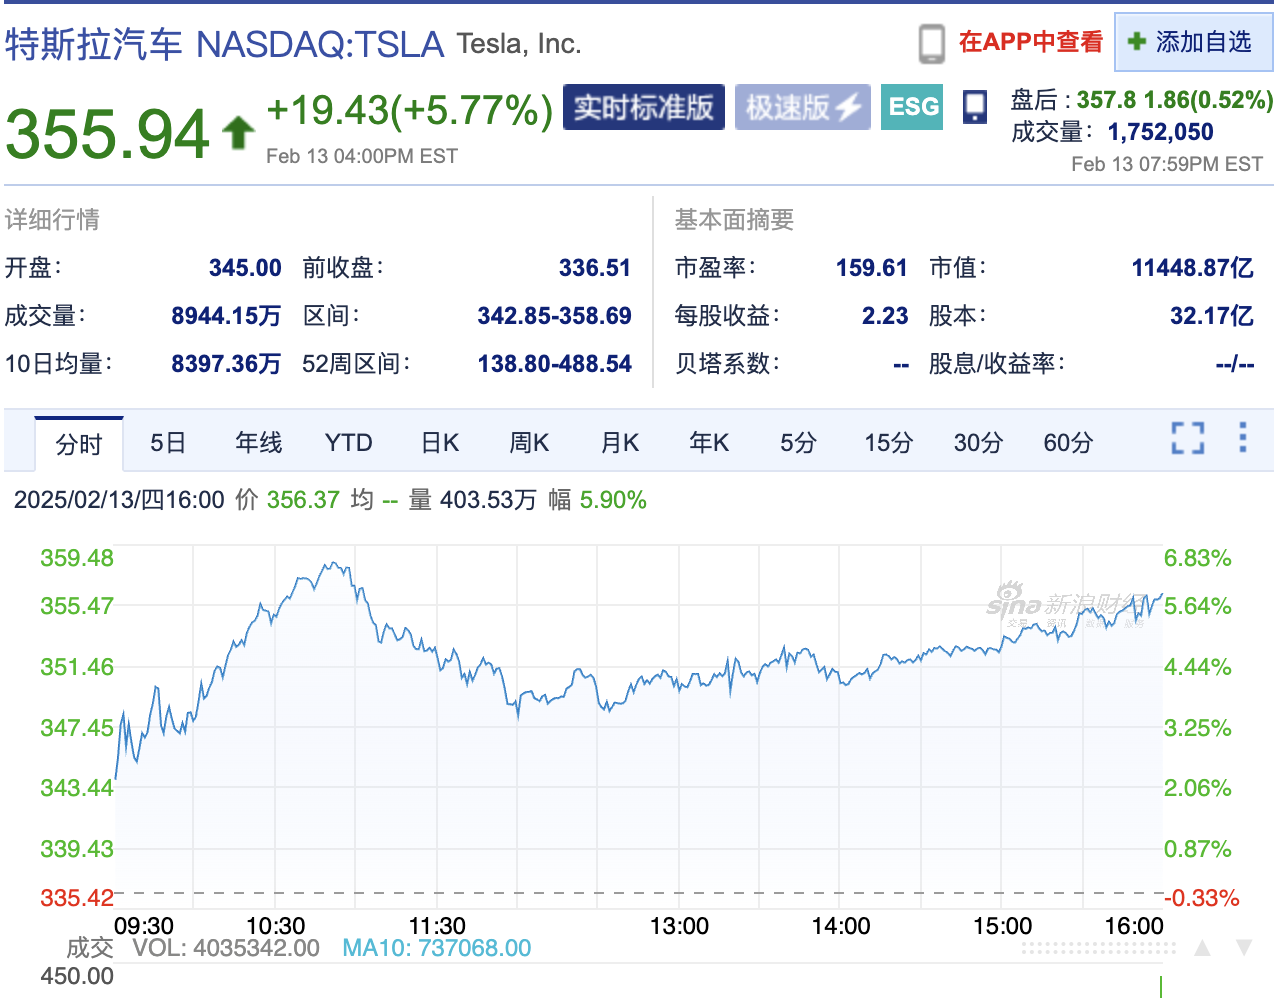Click the 359.48 top axis label
The image size is (1286, 998).
[x=77, y=558]
